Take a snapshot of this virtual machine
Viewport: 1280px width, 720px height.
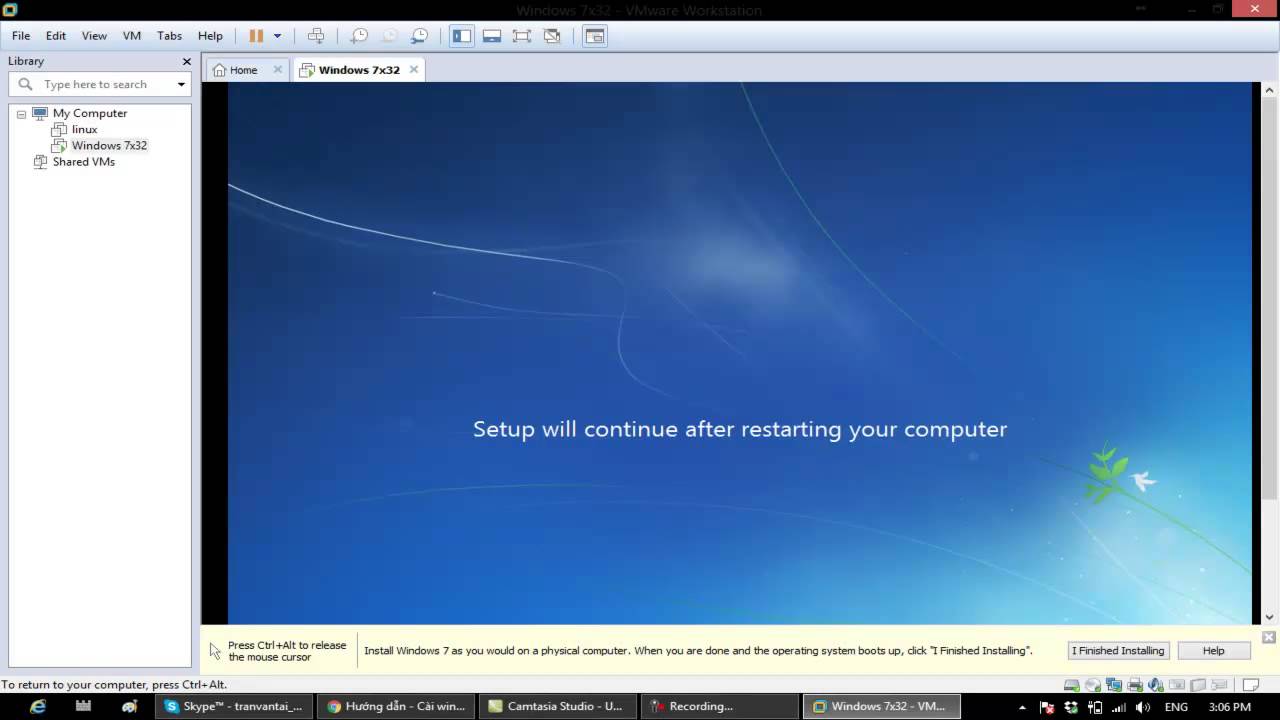pos(359,36)
